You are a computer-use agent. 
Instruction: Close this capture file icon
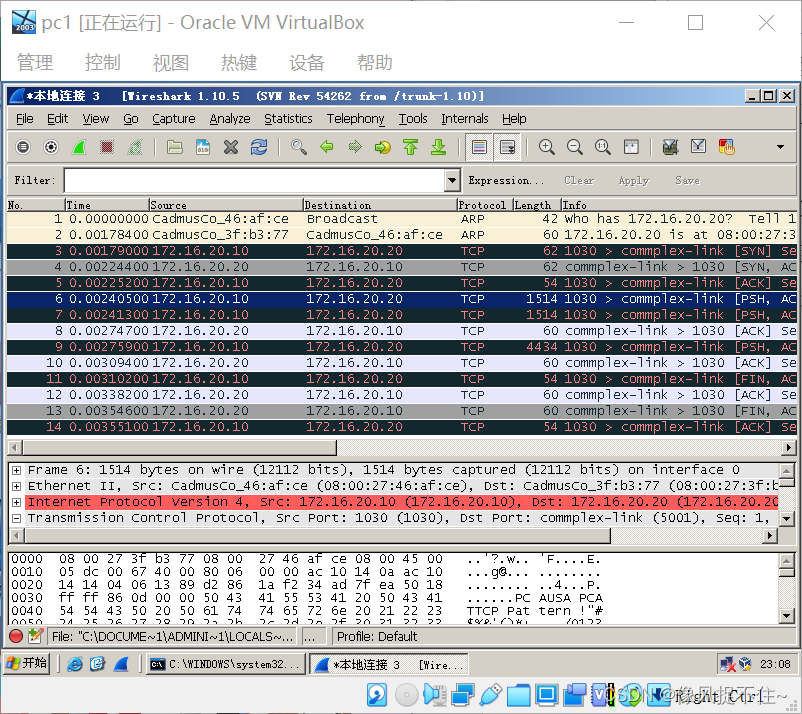pos(231,147)
